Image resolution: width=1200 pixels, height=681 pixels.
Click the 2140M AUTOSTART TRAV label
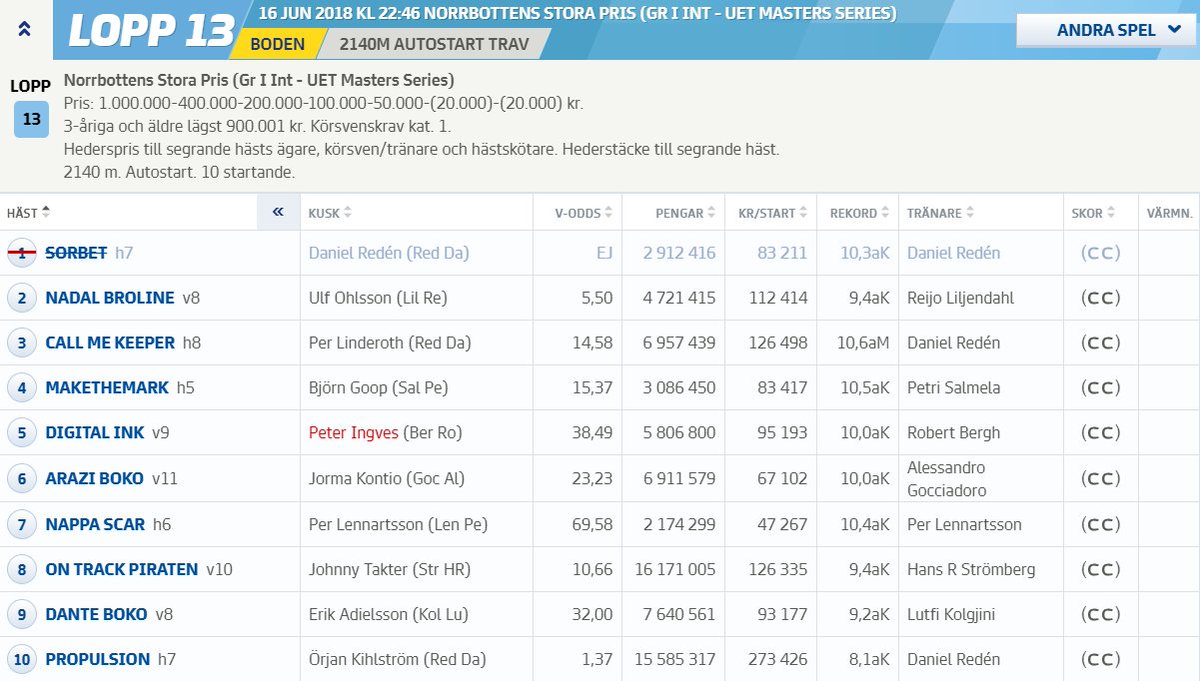[x=436, y=44]
